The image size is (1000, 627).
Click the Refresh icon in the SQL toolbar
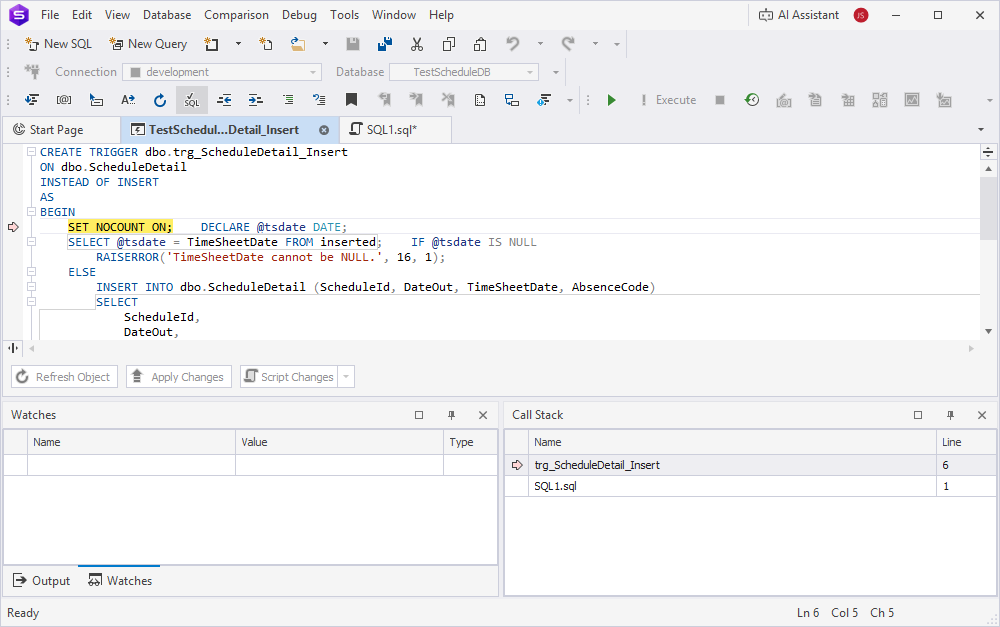coord(159,100)
